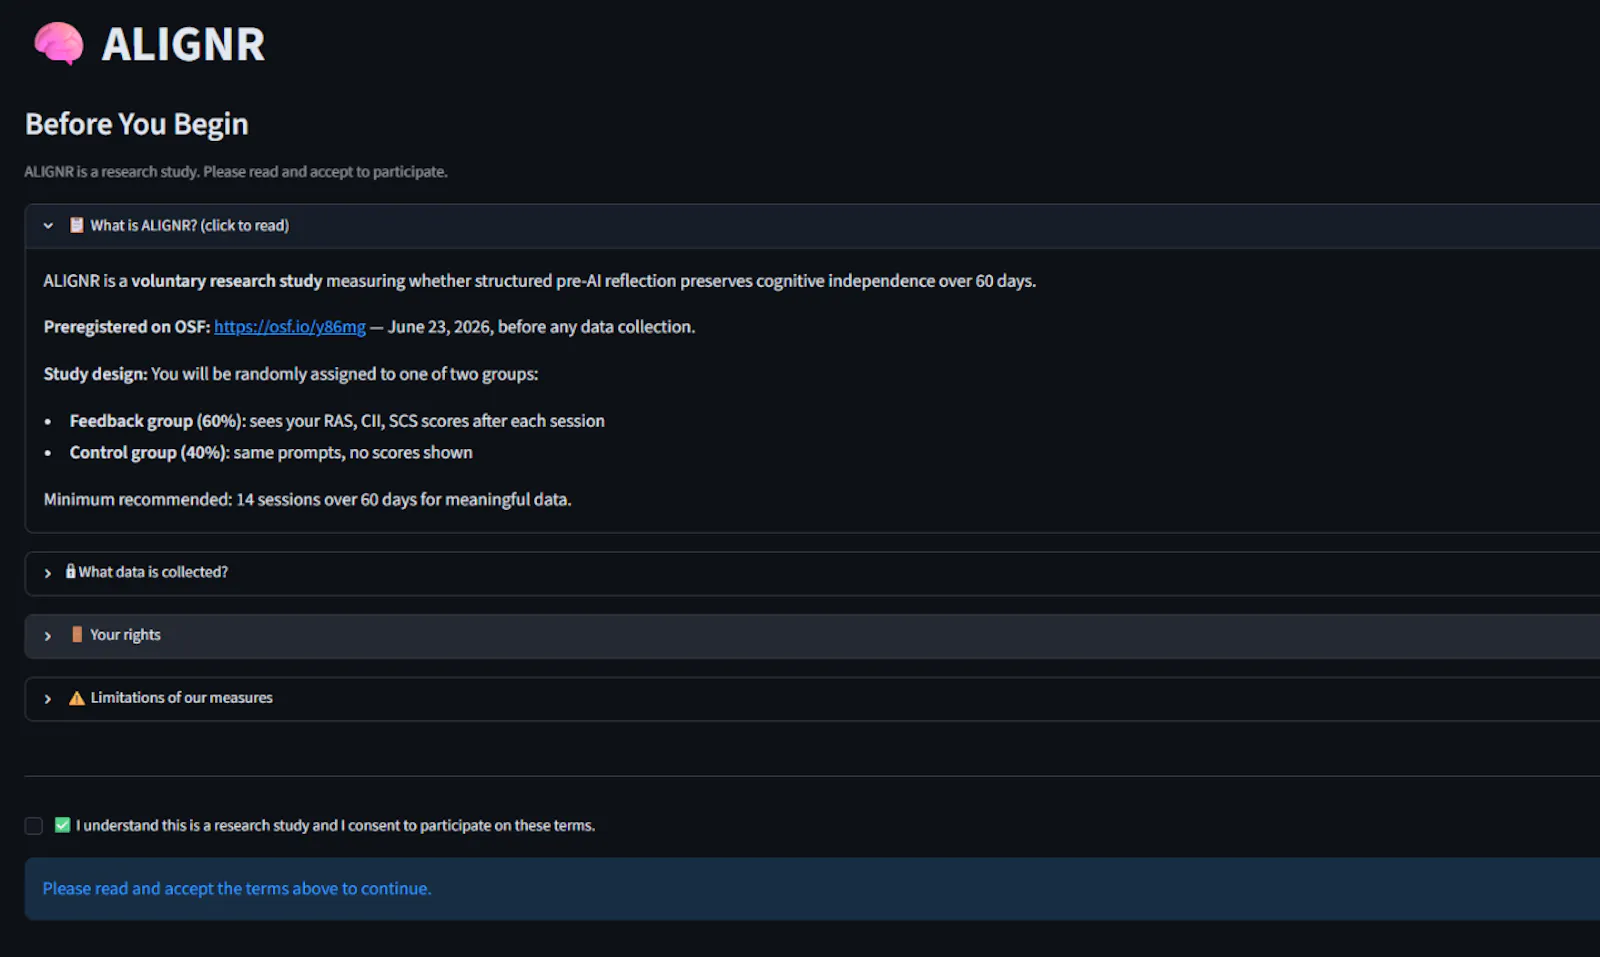Click the warning triangle icon for Limitations
Screen dimensions: 1600x957
(77, 698)
